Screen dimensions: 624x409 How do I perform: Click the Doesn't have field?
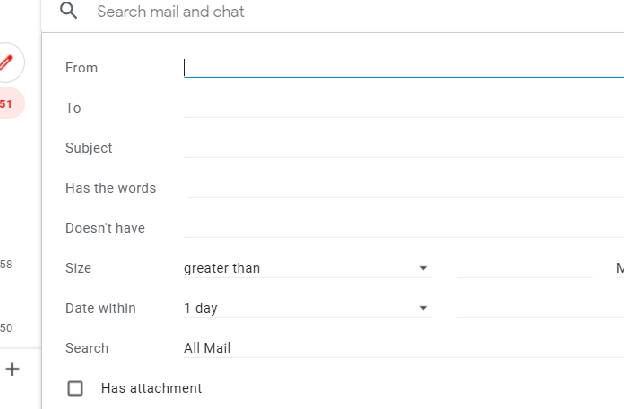400,227
